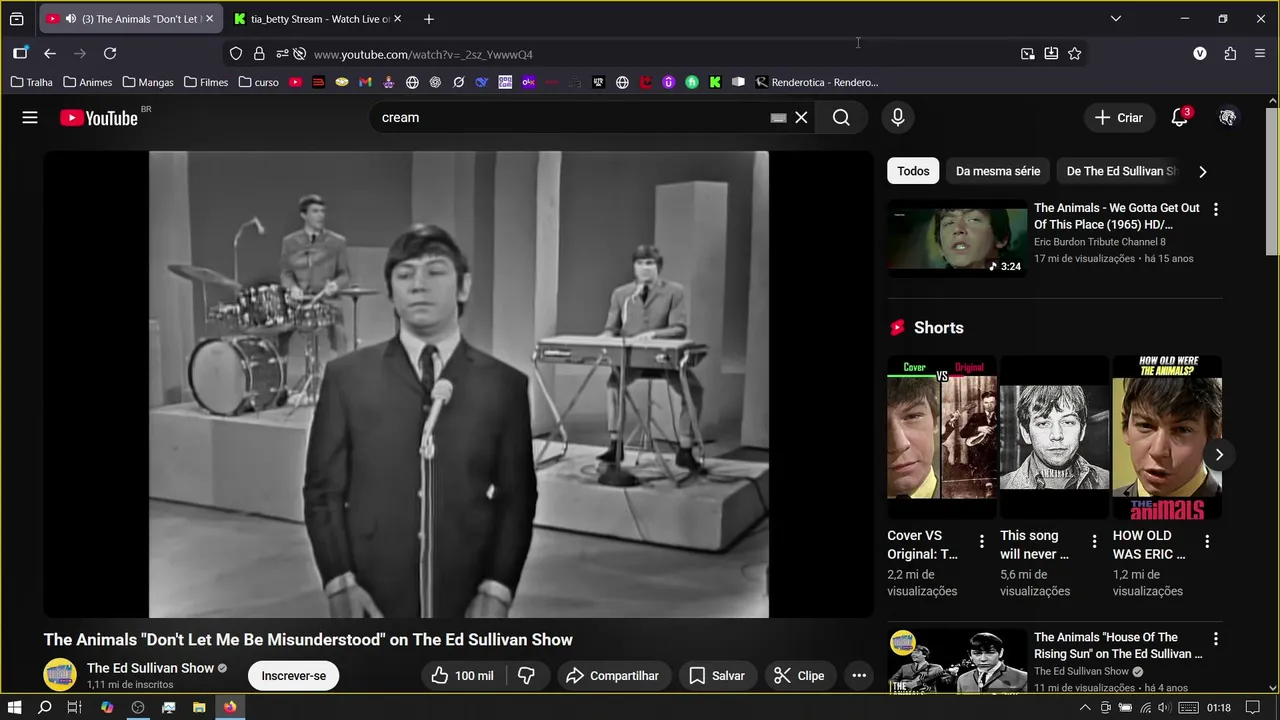This screenshot has height=720, width=1280.
Task: Click the Criar create button
Action: 1118,117
